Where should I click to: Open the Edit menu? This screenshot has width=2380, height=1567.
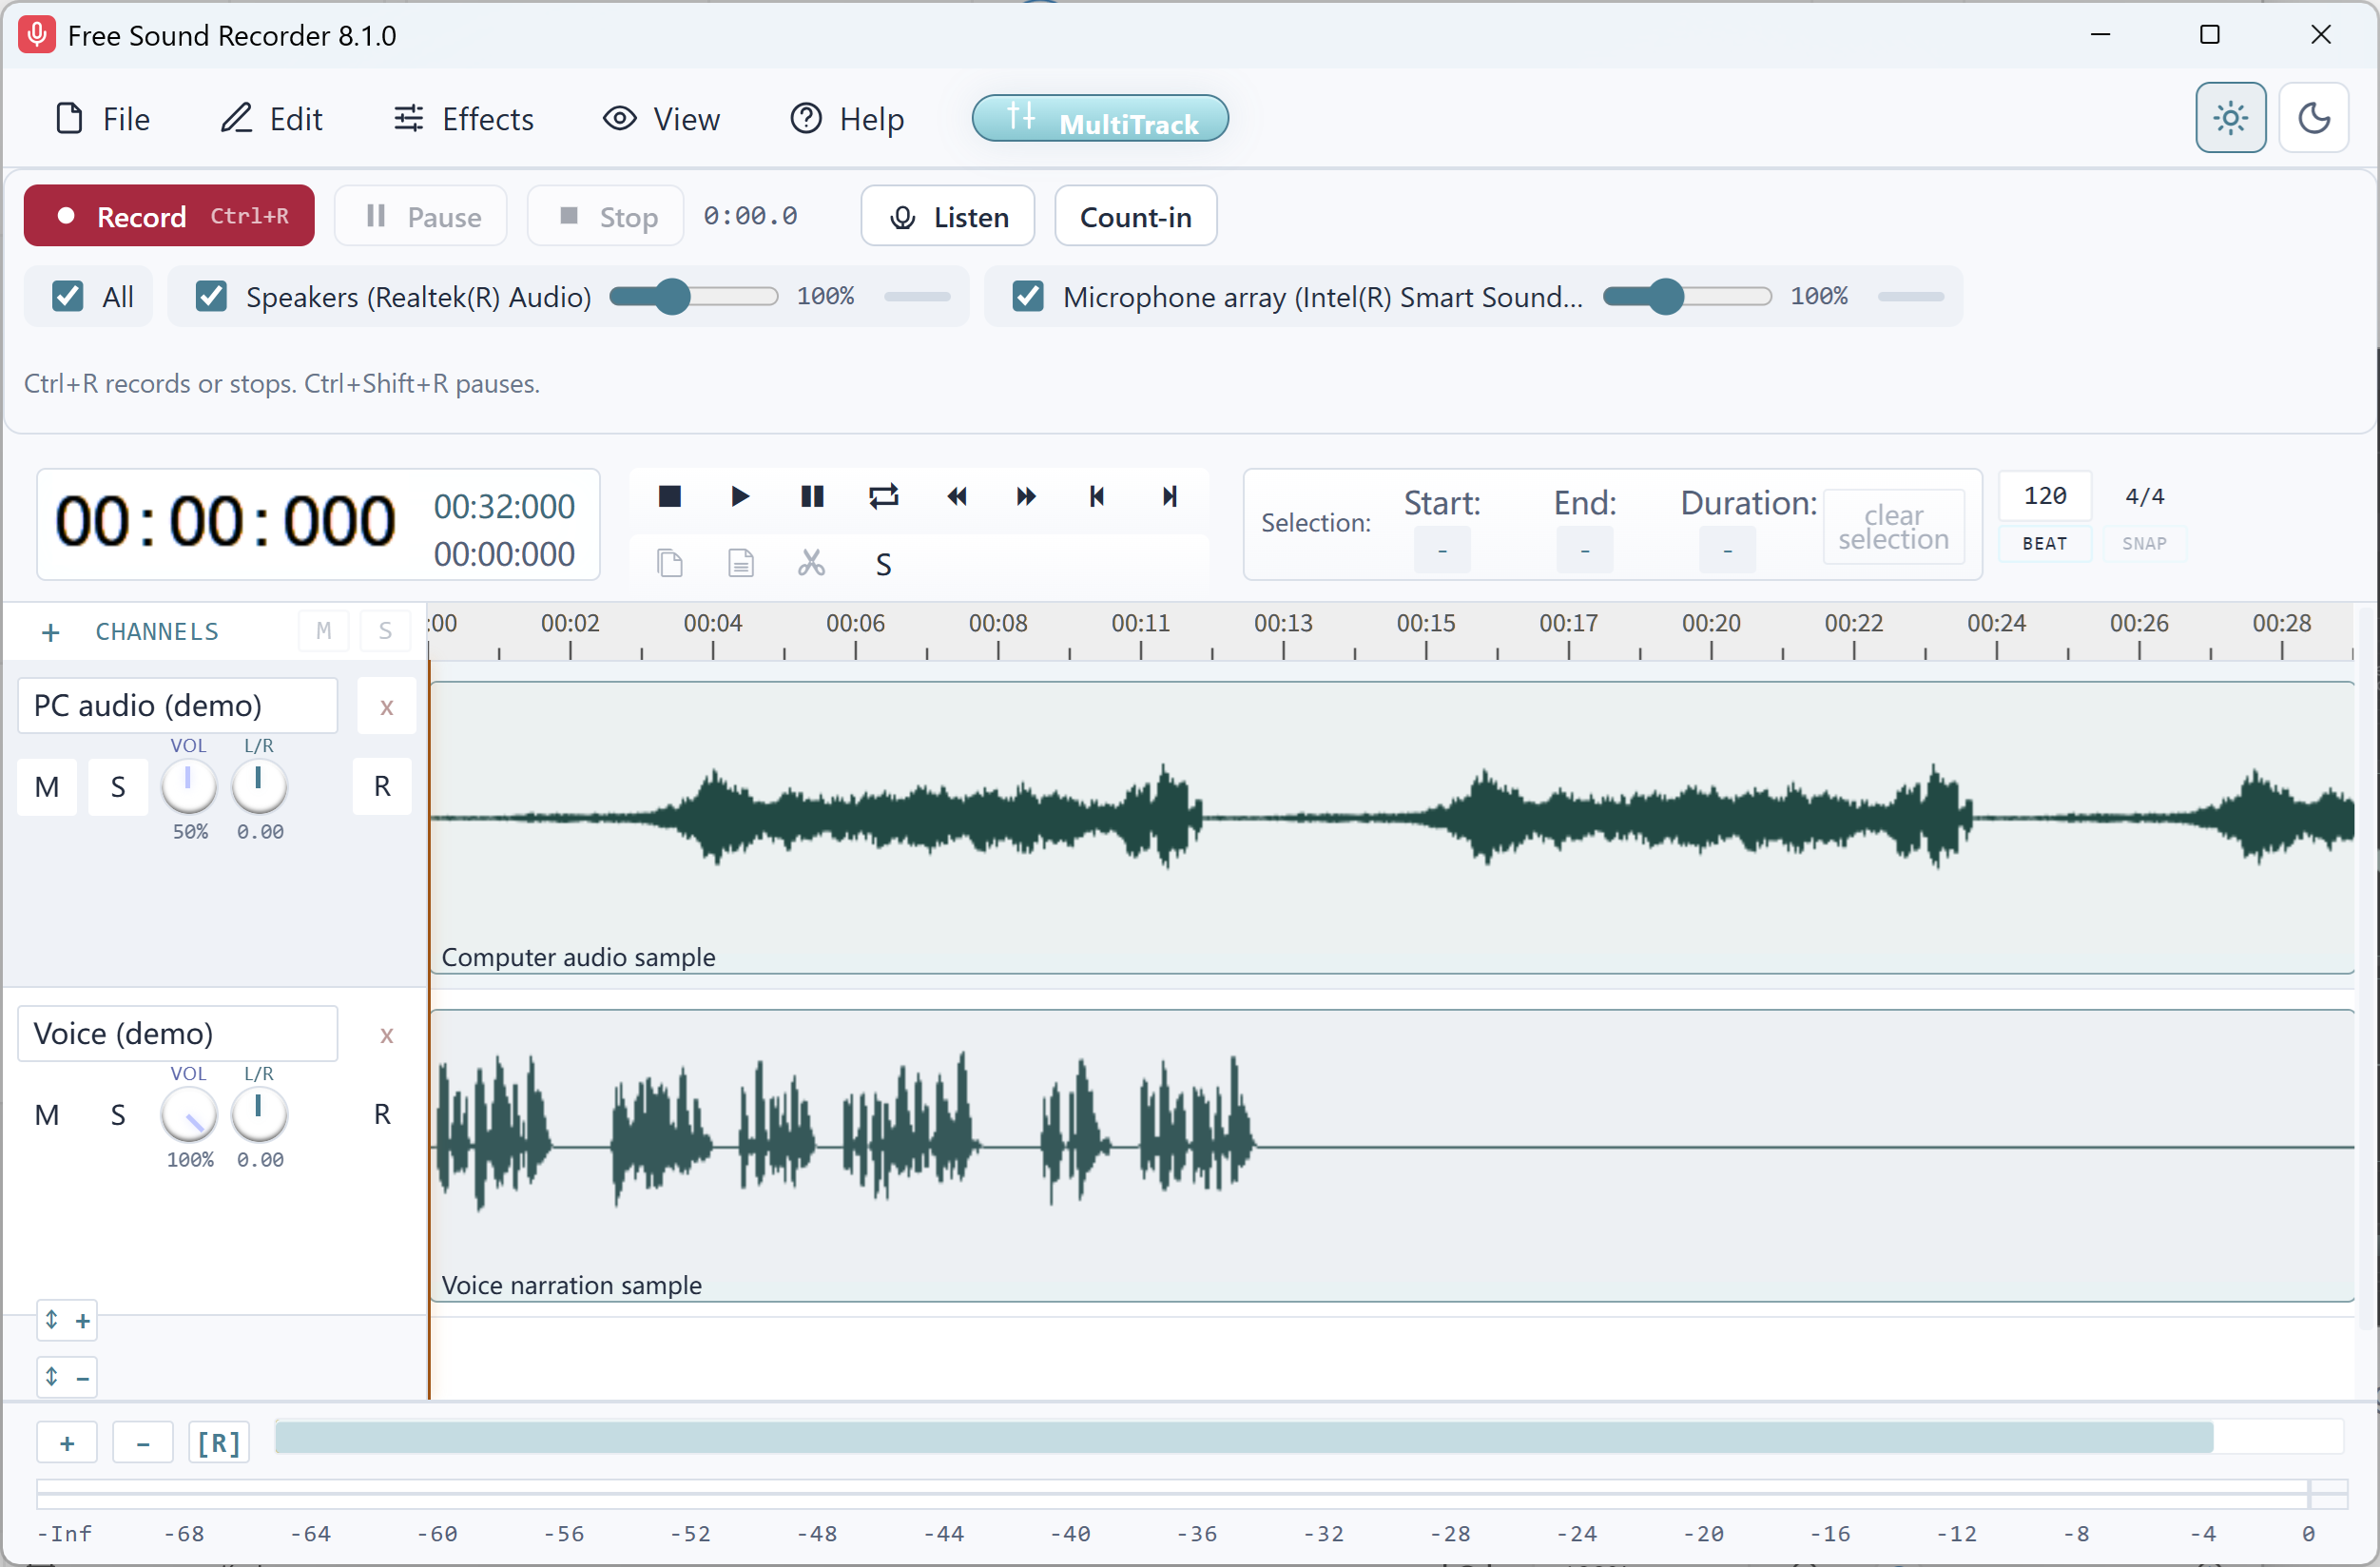[271, 119]
